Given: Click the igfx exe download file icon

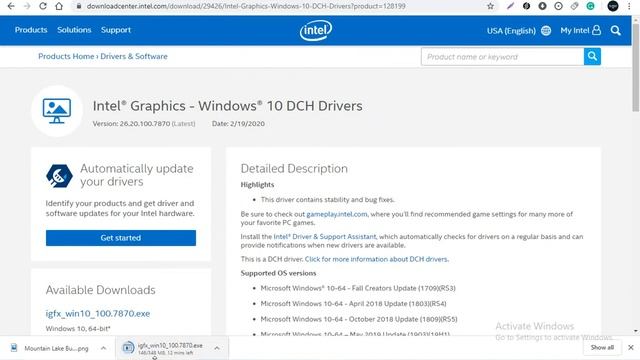Looking at the screenshot, I should 128,348.
